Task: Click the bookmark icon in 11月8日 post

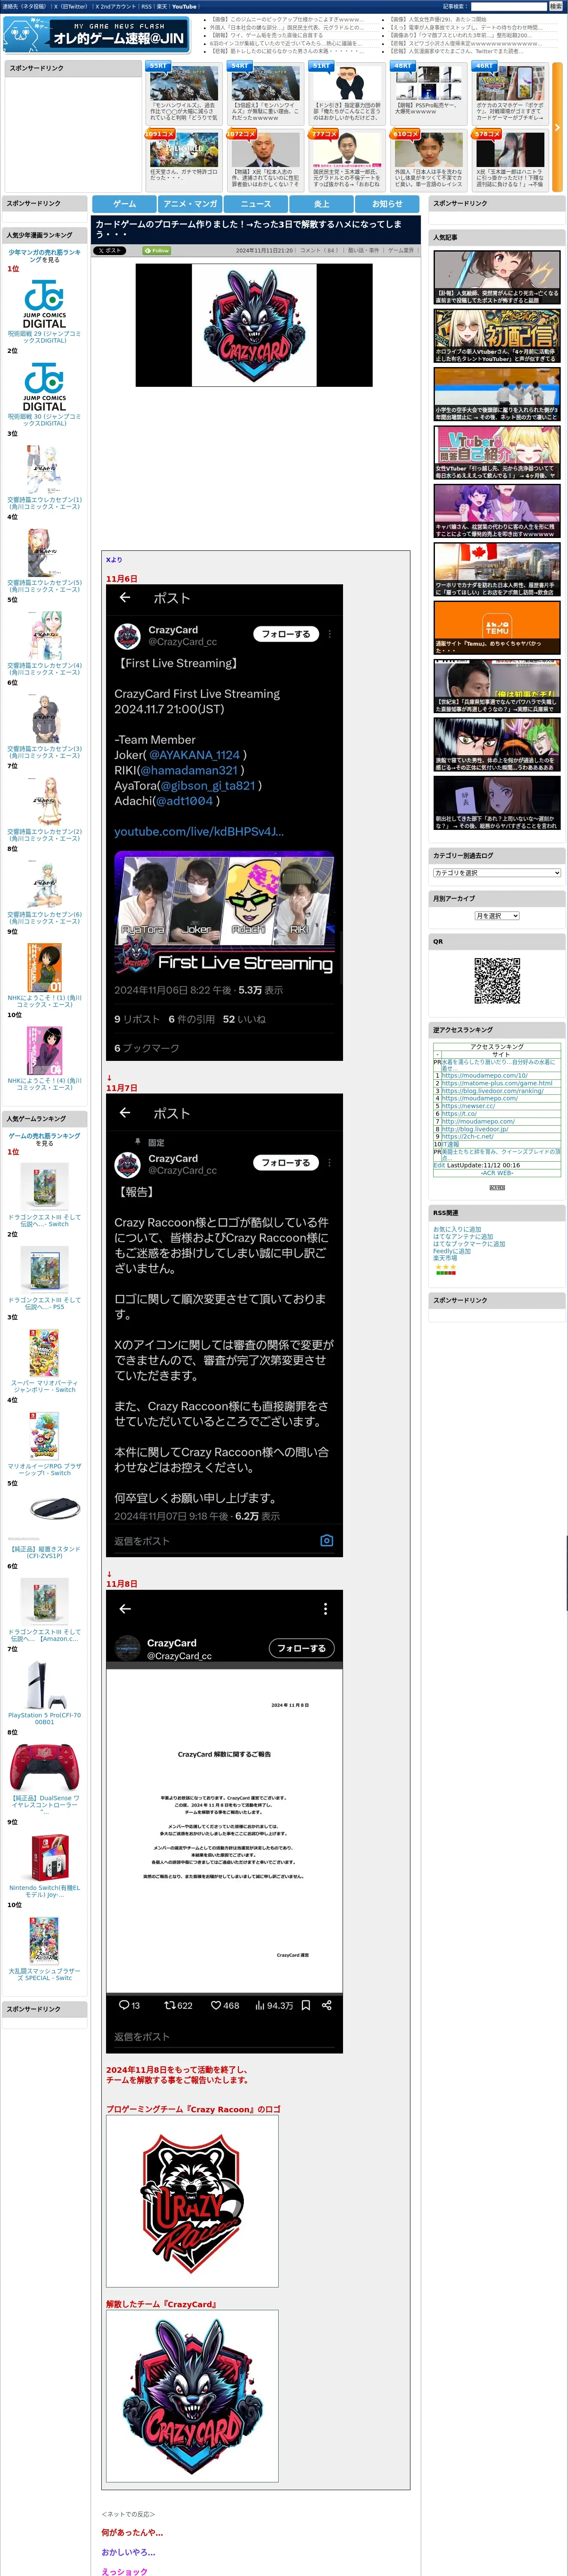Action: [x=306, y=2004]
